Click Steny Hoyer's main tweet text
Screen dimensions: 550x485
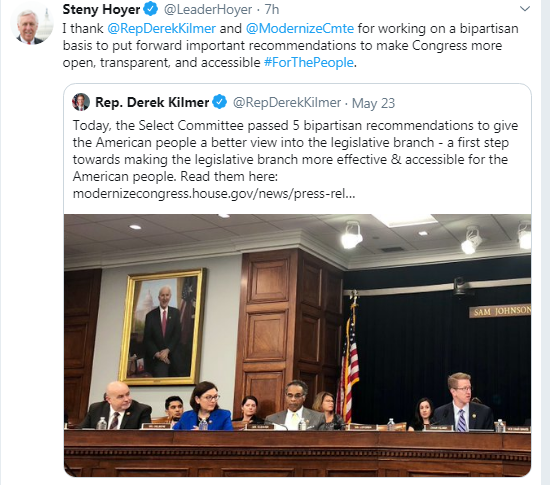coord(290,46)
